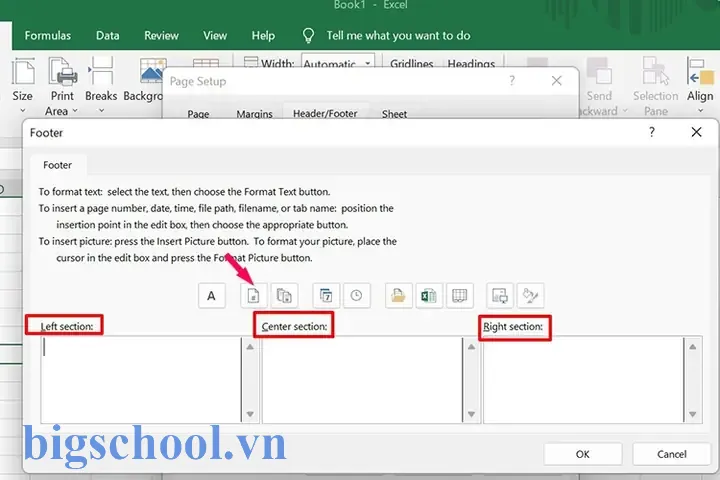Switch to Margins tab in Page Setup

[254, 113]
